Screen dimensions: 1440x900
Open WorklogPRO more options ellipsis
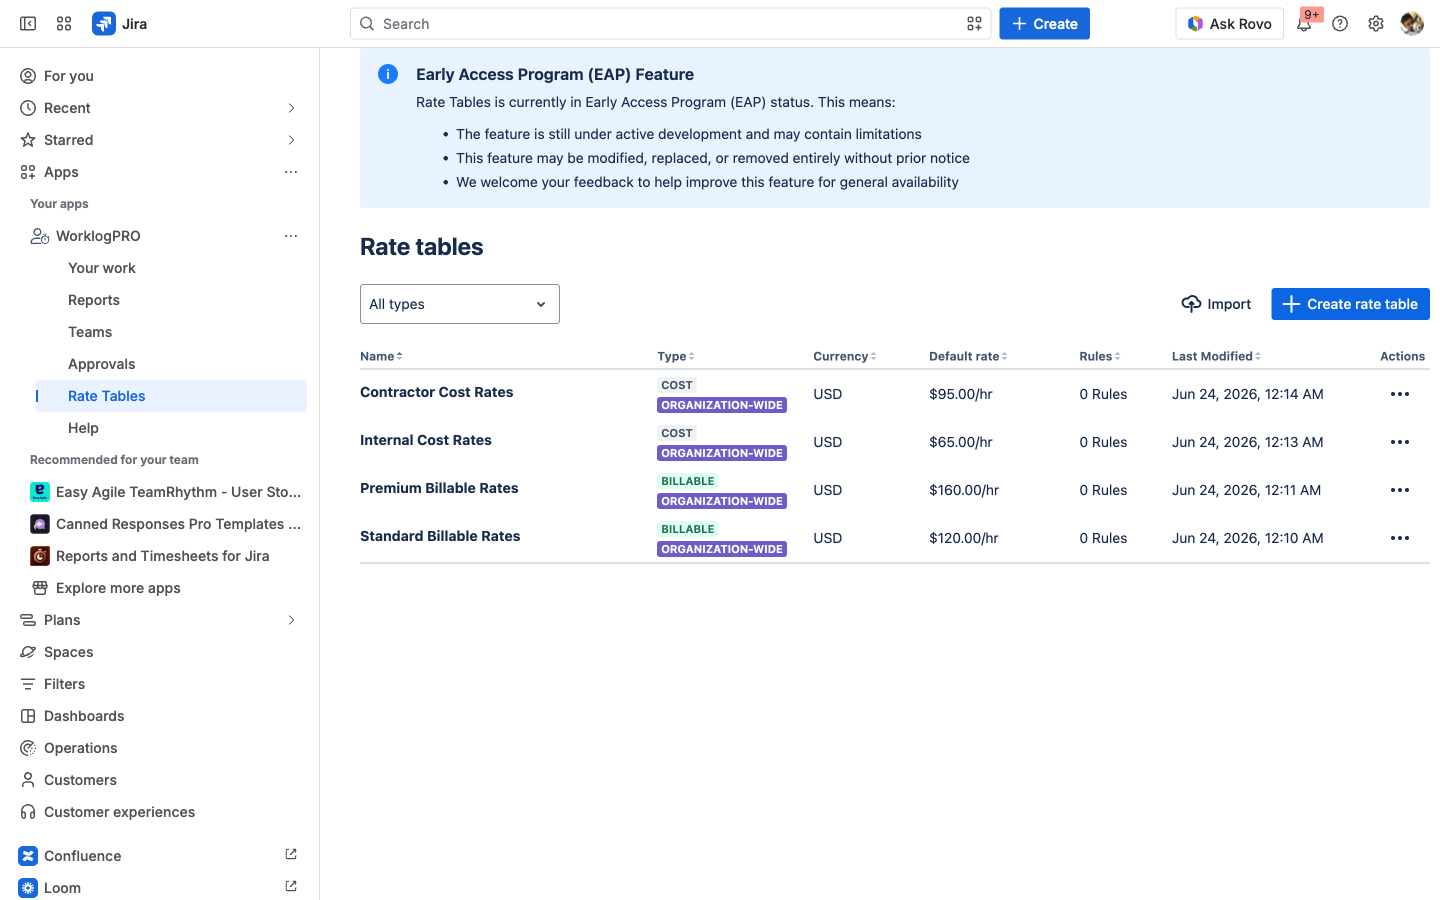[x=291, y=236]
